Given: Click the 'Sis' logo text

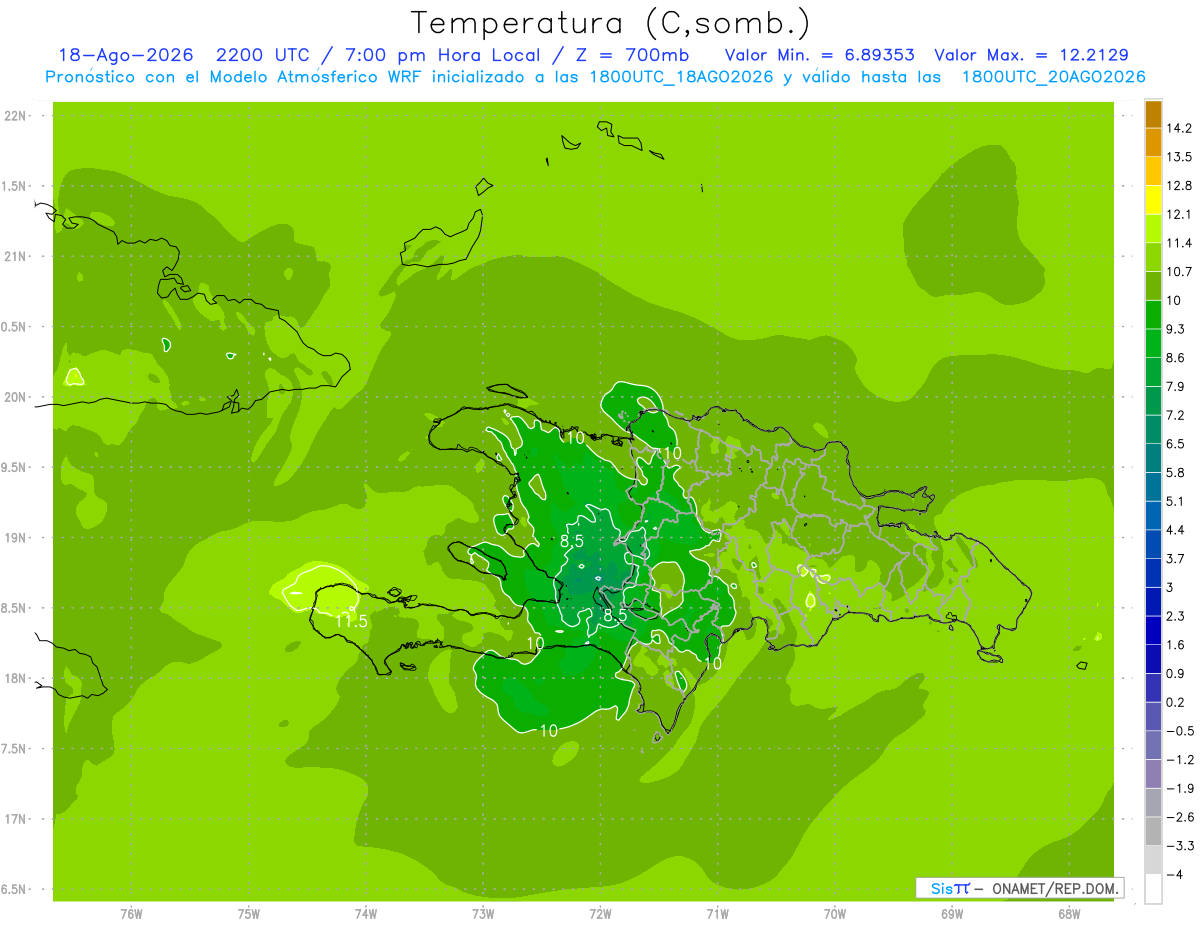Looking at the screenshot, I should [x=941, y=888].
